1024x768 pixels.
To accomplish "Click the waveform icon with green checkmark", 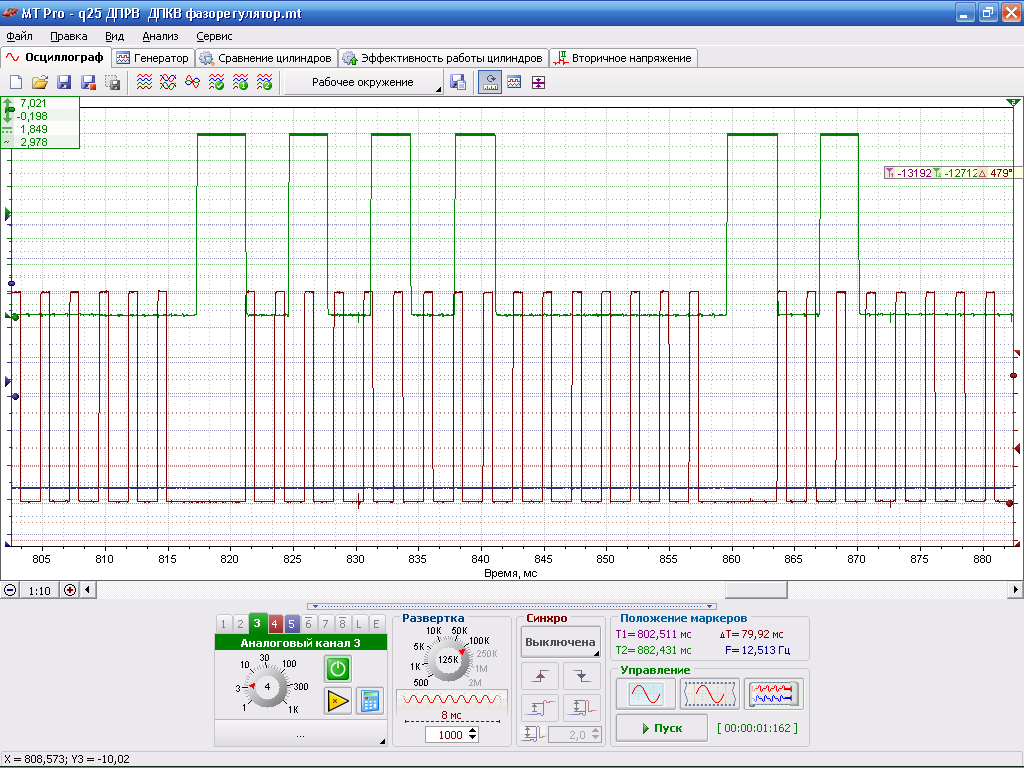I will coord(216,82).
